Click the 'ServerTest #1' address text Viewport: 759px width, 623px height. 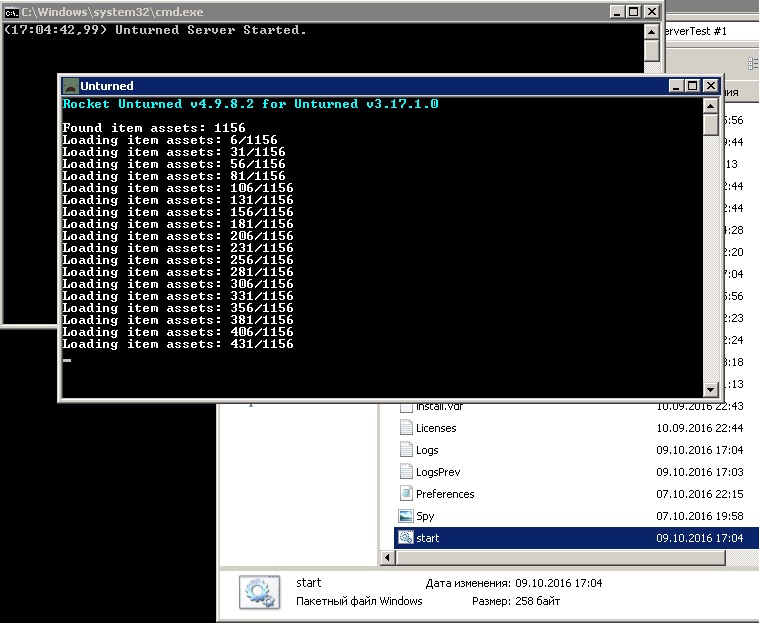point(696,31)
